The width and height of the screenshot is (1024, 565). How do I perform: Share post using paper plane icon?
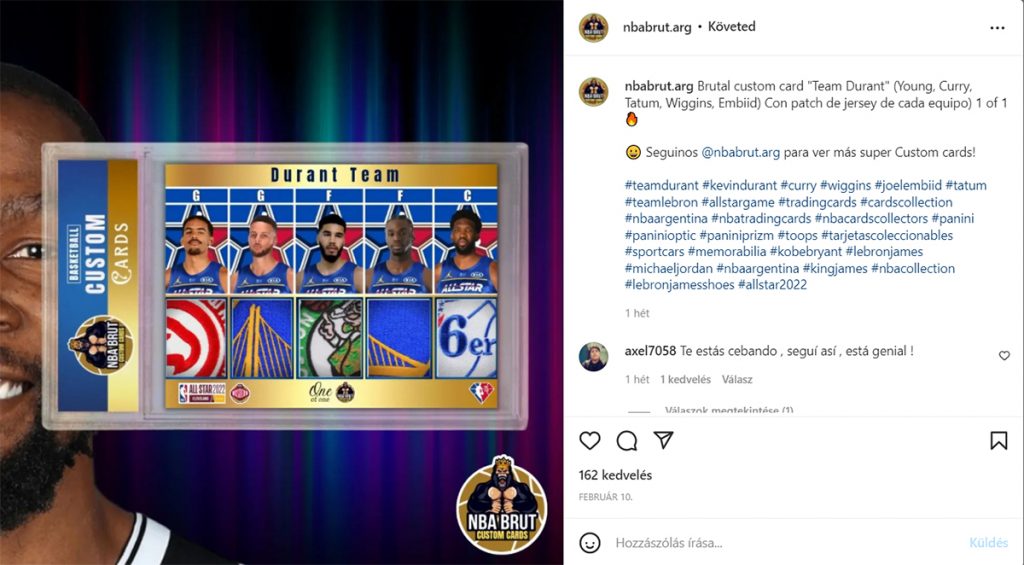664,440
